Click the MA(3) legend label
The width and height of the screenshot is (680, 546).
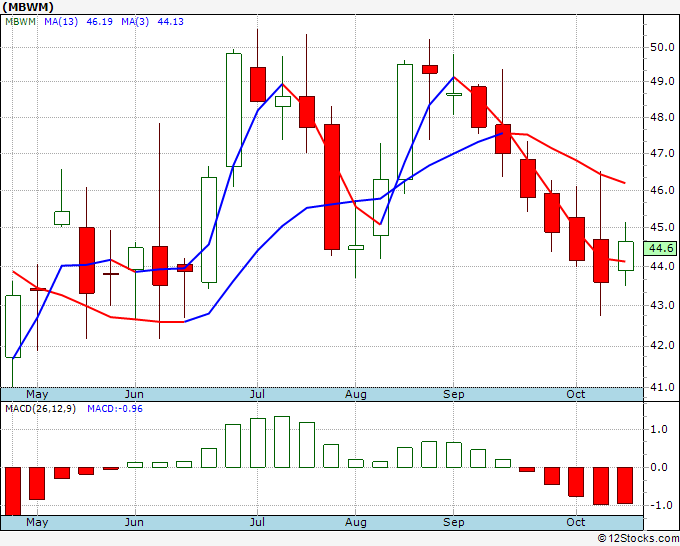pos(135,22)
